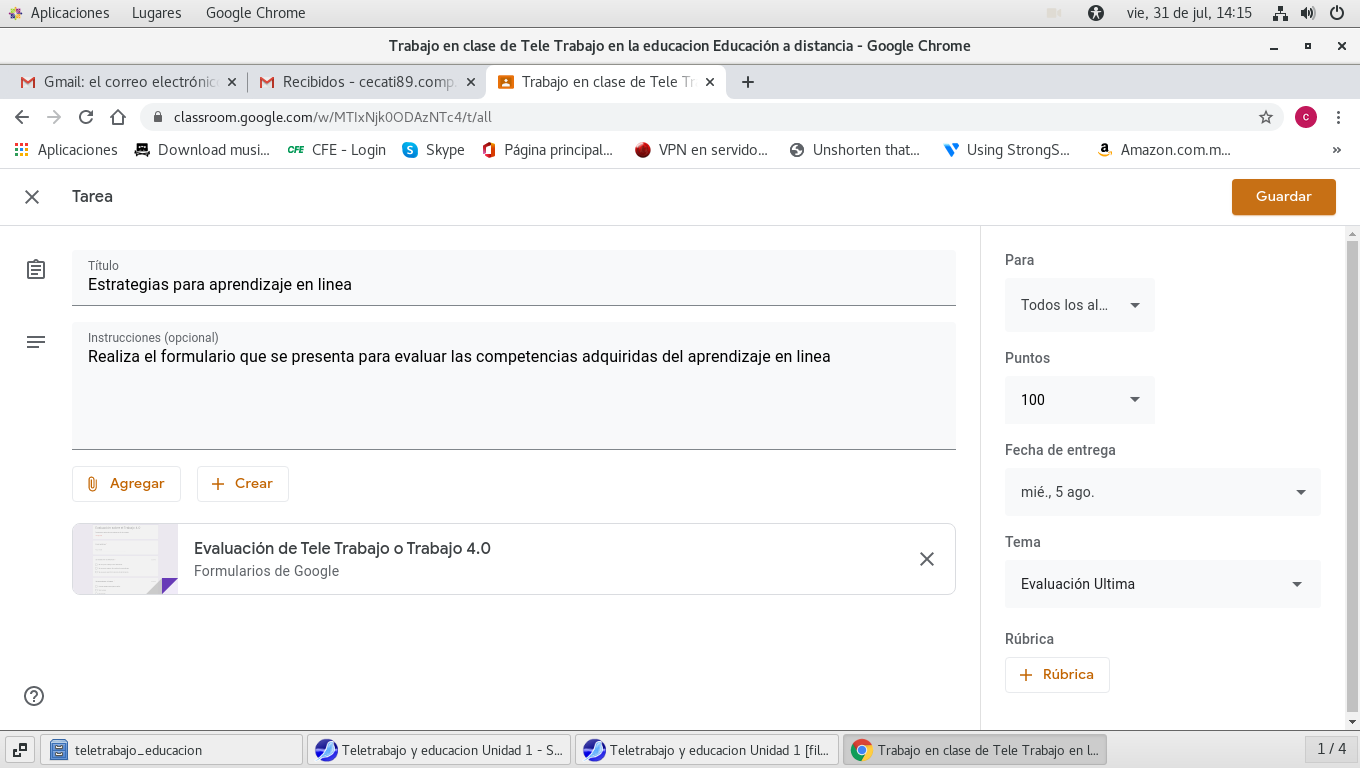The height and width of the screenshot is (768, 1360).
Task: Open system volume control icon
Action: tap(1308, 13)
